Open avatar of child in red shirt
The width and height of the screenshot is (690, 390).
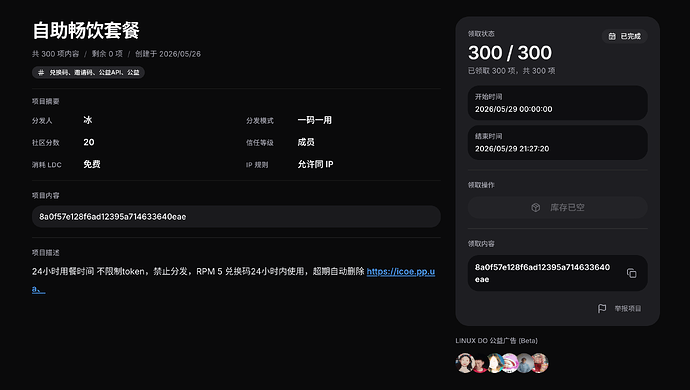480,364
